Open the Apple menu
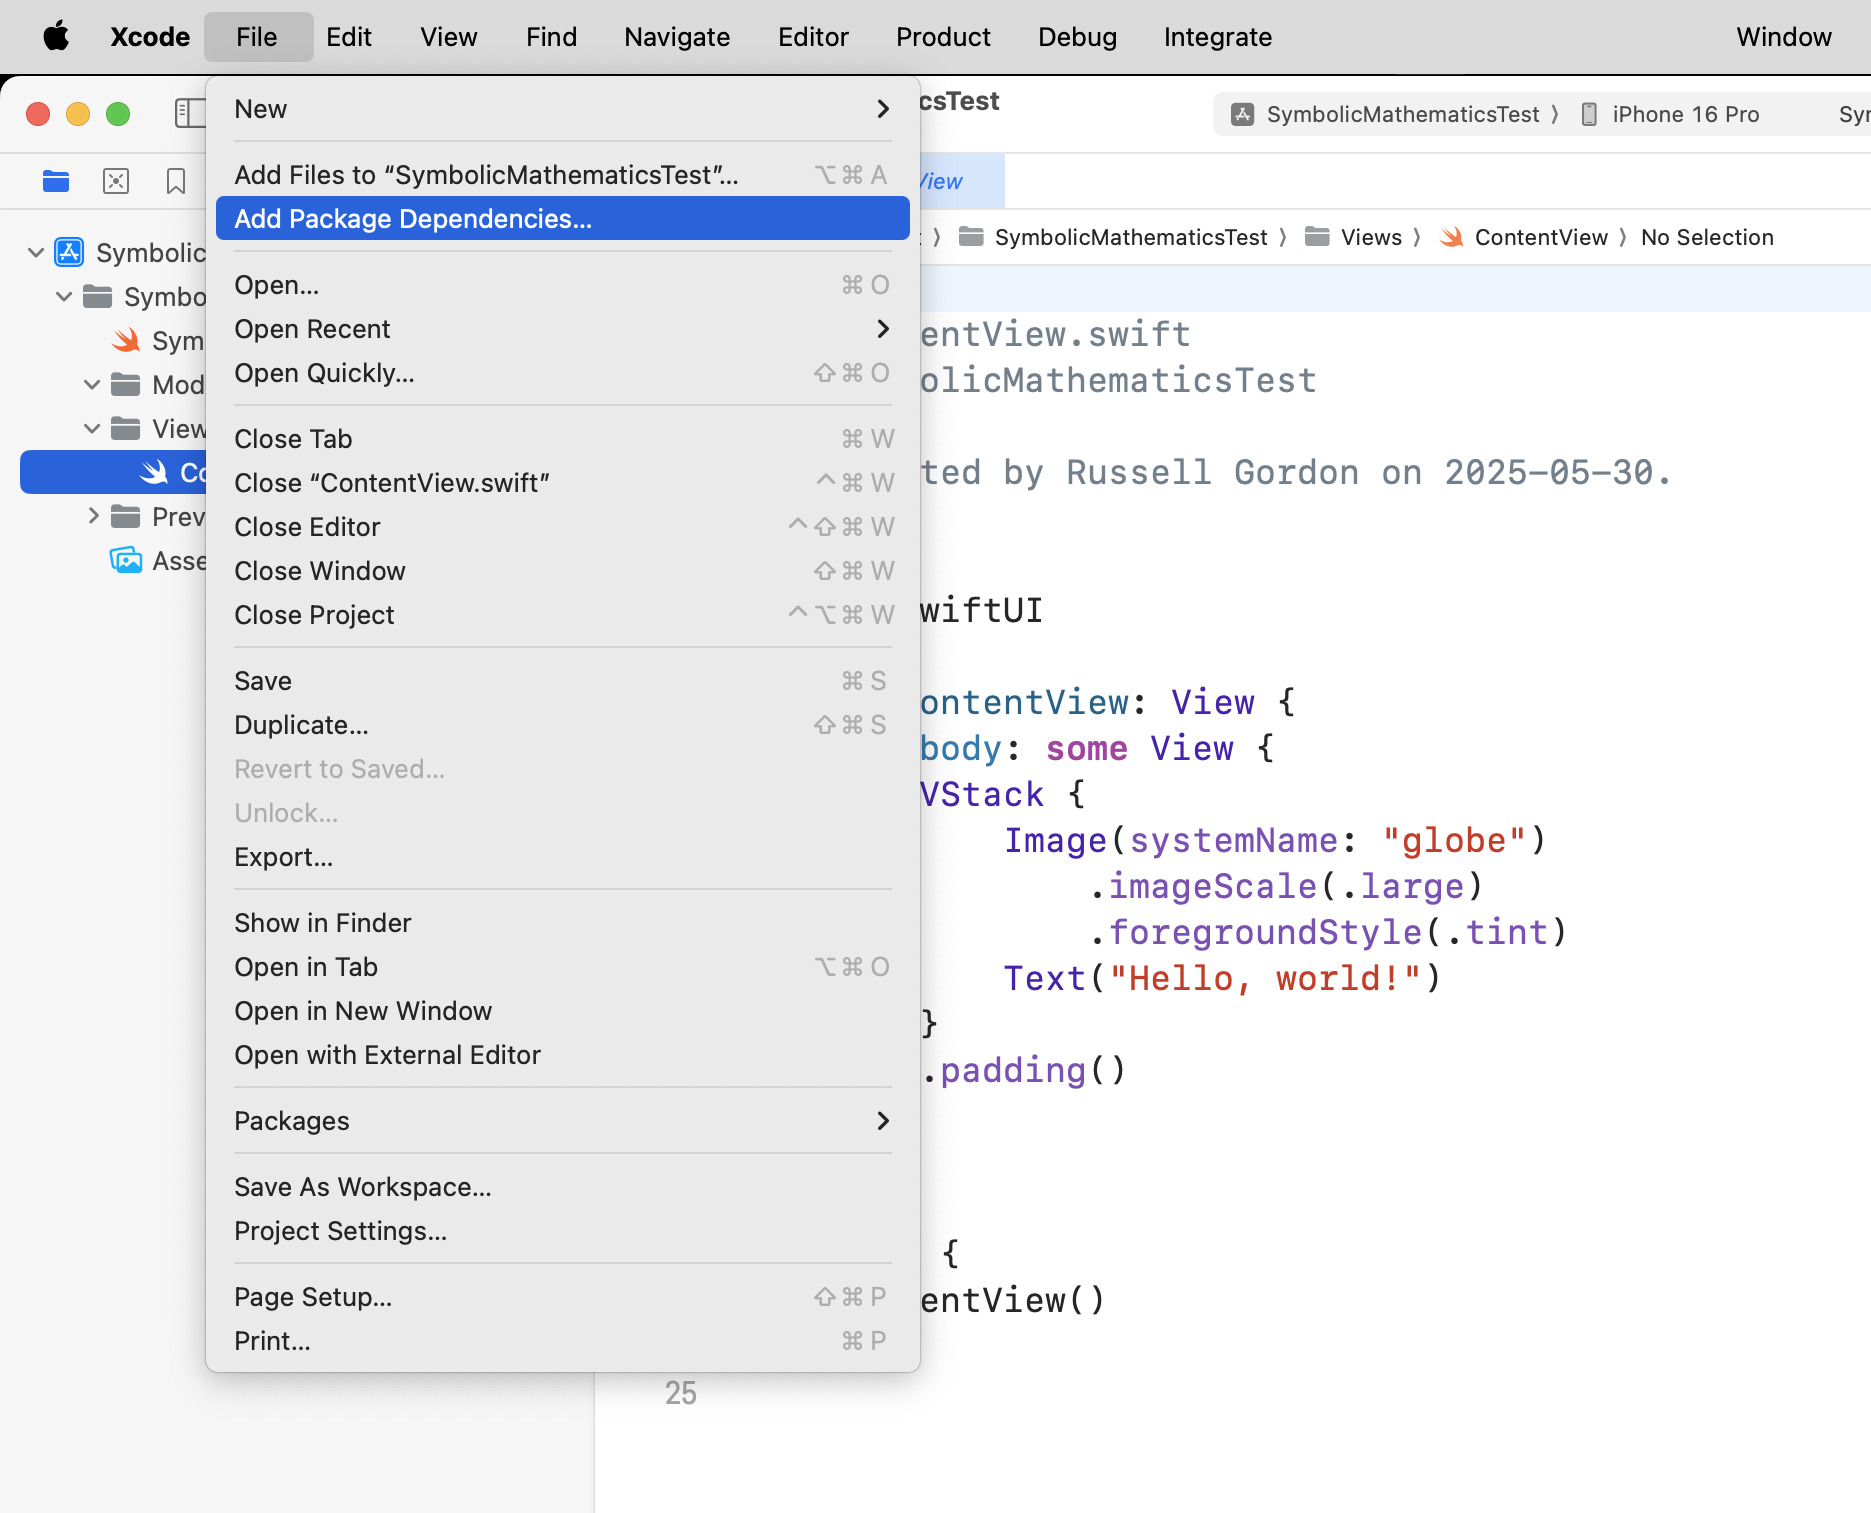 (56, 37)
